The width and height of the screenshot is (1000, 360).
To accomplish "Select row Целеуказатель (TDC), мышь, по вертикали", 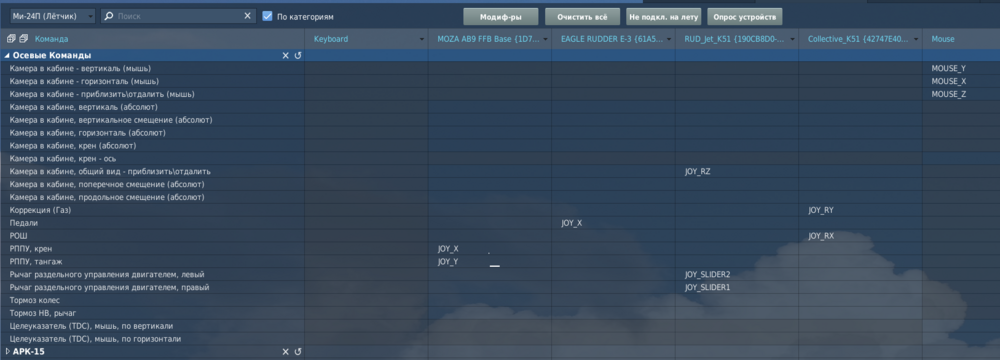I will click(152, 326).
